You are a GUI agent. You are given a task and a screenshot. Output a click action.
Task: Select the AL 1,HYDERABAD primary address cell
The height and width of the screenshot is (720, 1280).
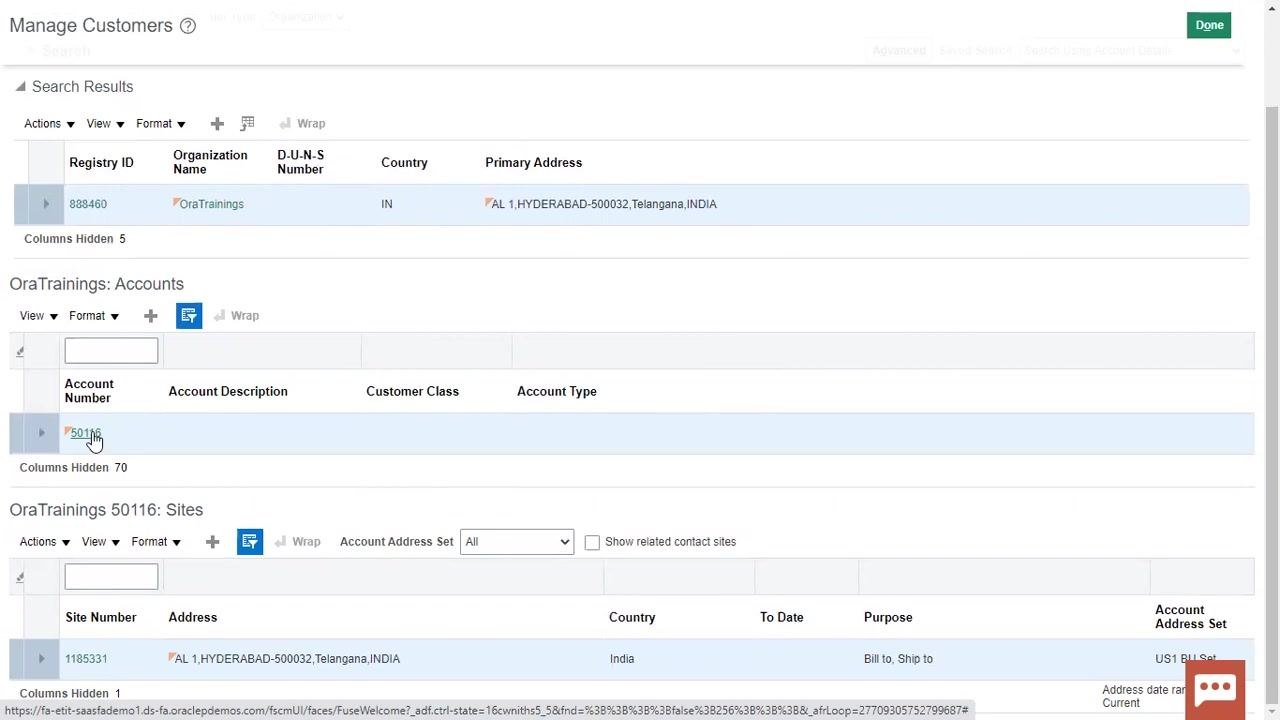tap(604, 204)
